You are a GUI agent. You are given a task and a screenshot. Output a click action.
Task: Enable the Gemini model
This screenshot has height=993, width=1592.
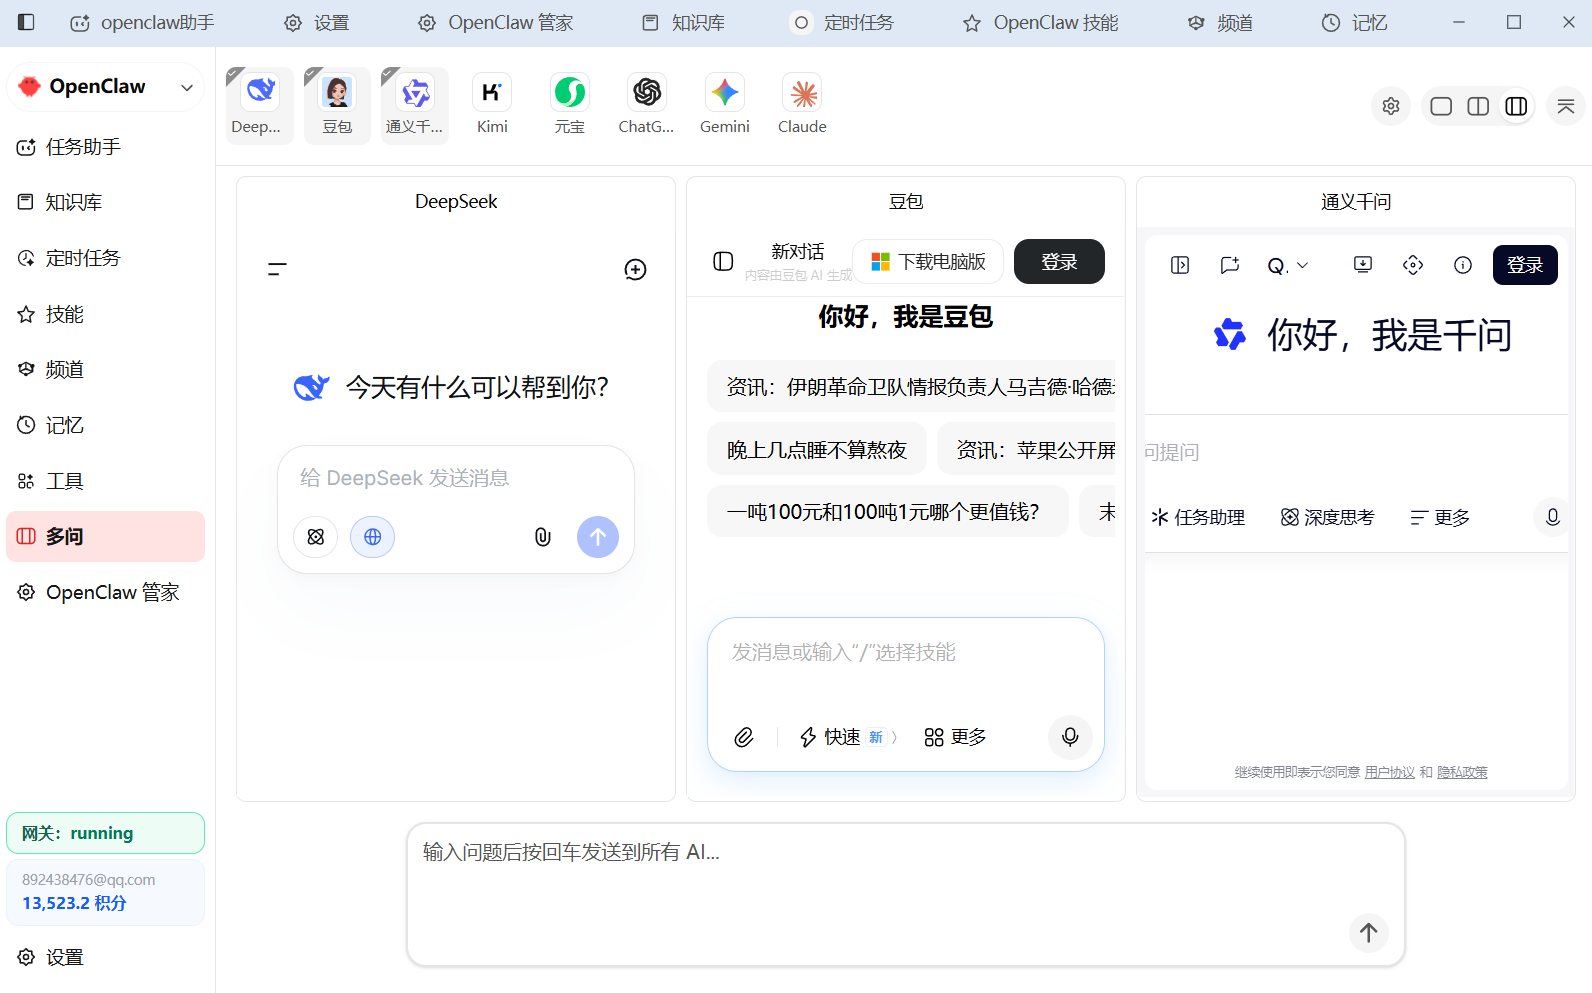click(x=725, y=105)
